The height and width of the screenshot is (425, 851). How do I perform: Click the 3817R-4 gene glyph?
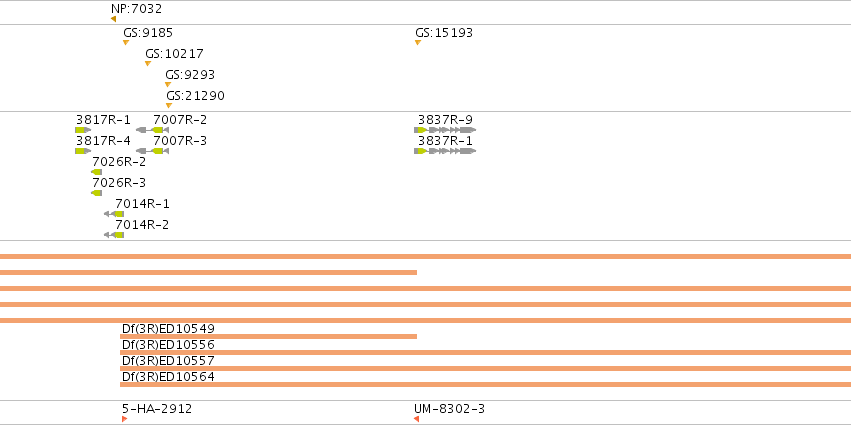(x=83, y=151)
